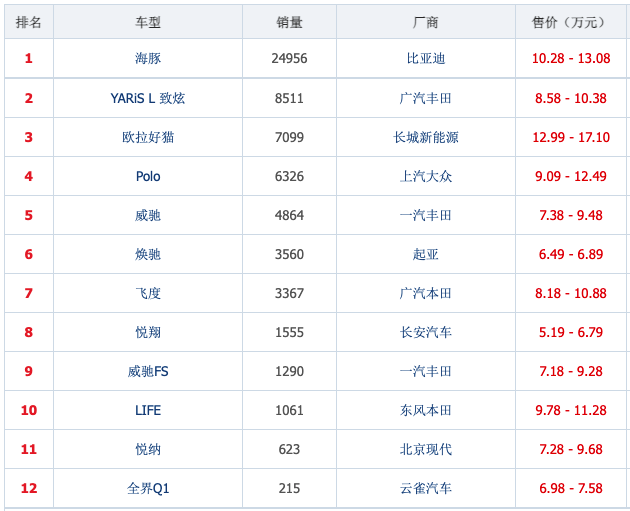
Task: Open the 飞度 model link
Action: click(148, 293)
